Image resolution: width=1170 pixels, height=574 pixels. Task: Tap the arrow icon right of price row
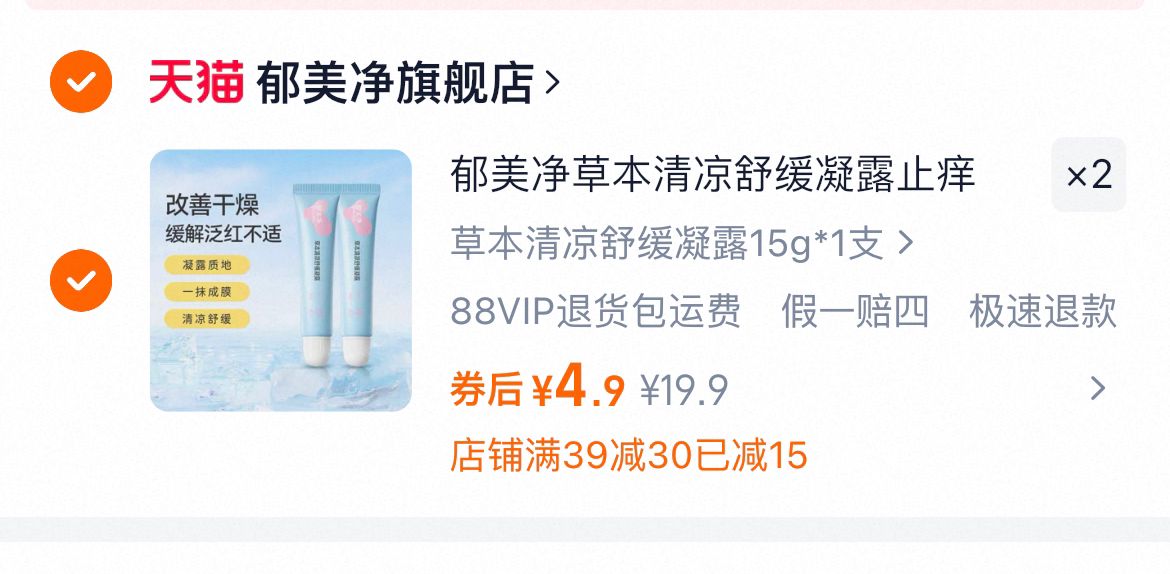[1098, 388]
